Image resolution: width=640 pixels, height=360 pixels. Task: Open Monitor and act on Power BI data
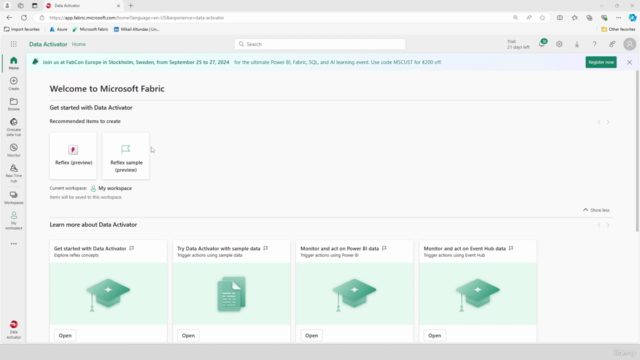pyautogui.click(x=311, y=336)
